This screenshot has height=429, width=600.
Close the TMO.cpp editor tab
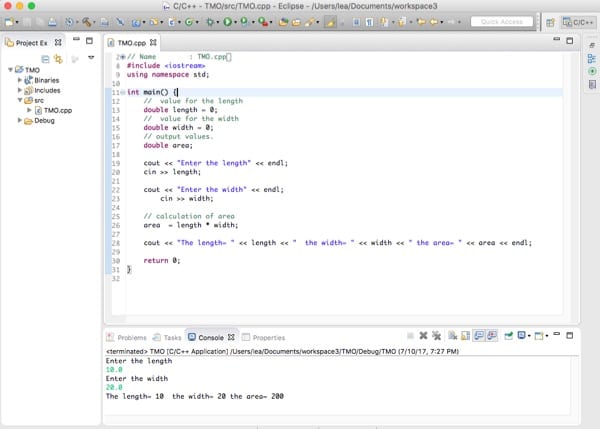point(153,42)
